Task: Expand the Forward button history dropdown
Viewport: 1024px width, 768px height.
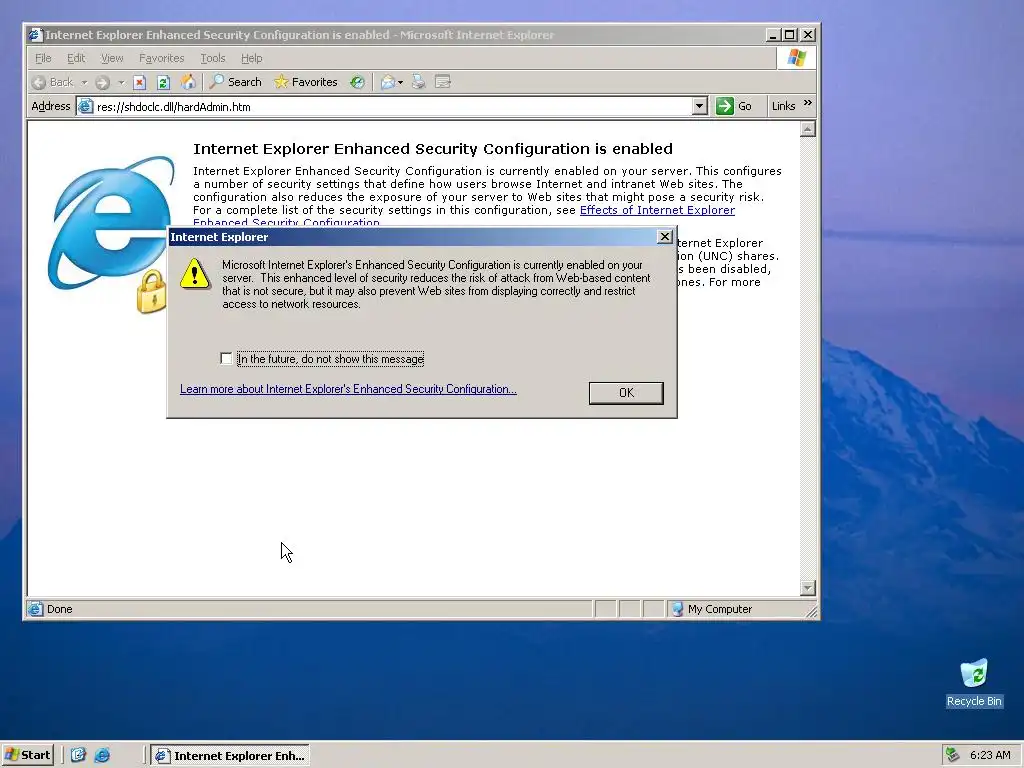Action: click(x=121, y=82)
